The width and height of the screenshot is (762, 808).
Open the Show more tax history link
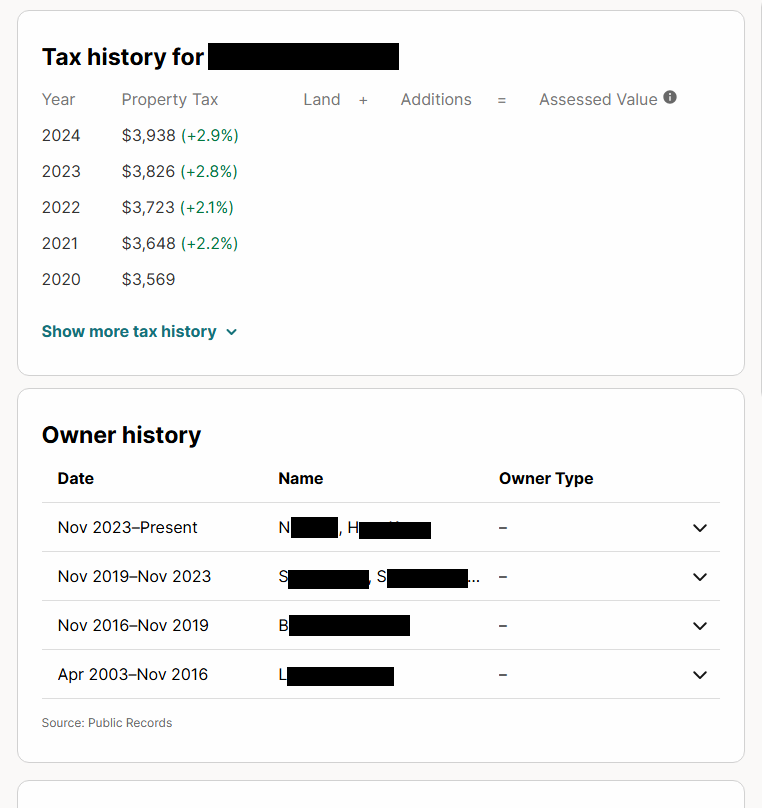[129, 332]
